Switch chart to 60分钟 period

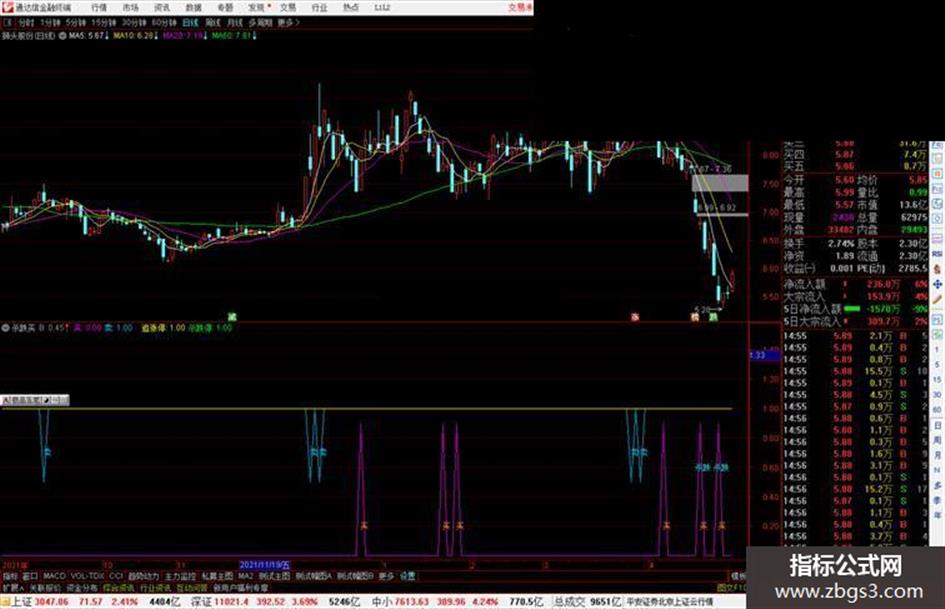[x=164, y=22]
